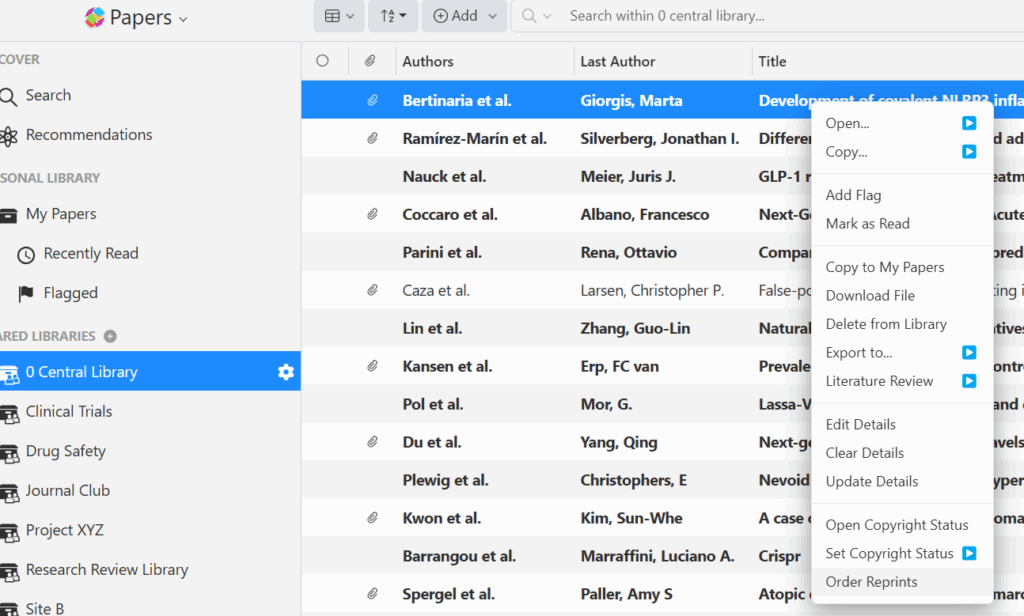Click the attachment paperclip on Ramírez-Marín row
Viewport: 1024px width, 616px height.
372,139
